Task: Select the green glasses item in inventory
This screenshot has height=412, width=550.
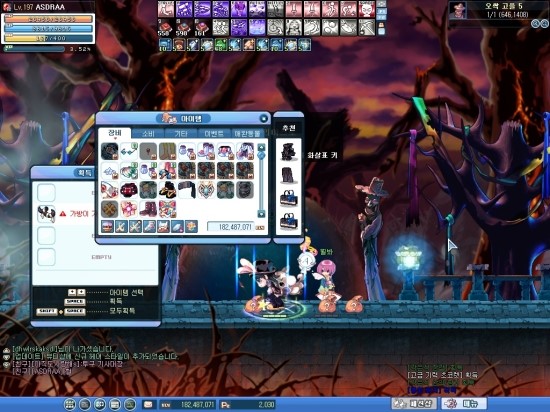Action: click(129, 151)
